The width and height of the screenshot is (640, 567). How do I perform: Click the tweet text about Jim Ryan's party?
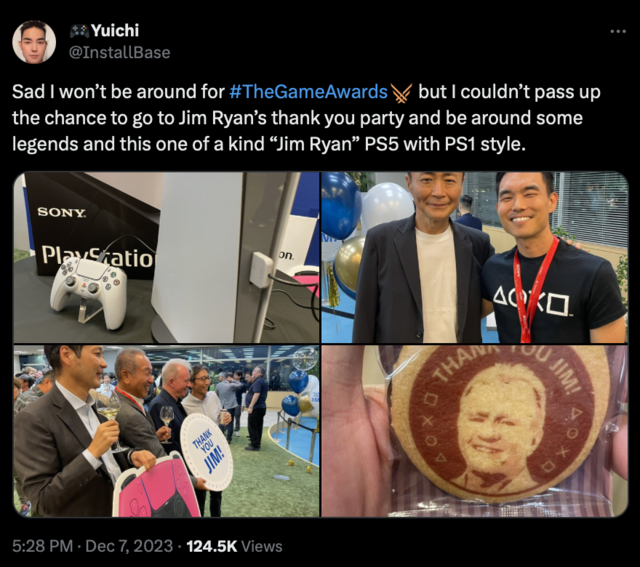tap(306, 118)
